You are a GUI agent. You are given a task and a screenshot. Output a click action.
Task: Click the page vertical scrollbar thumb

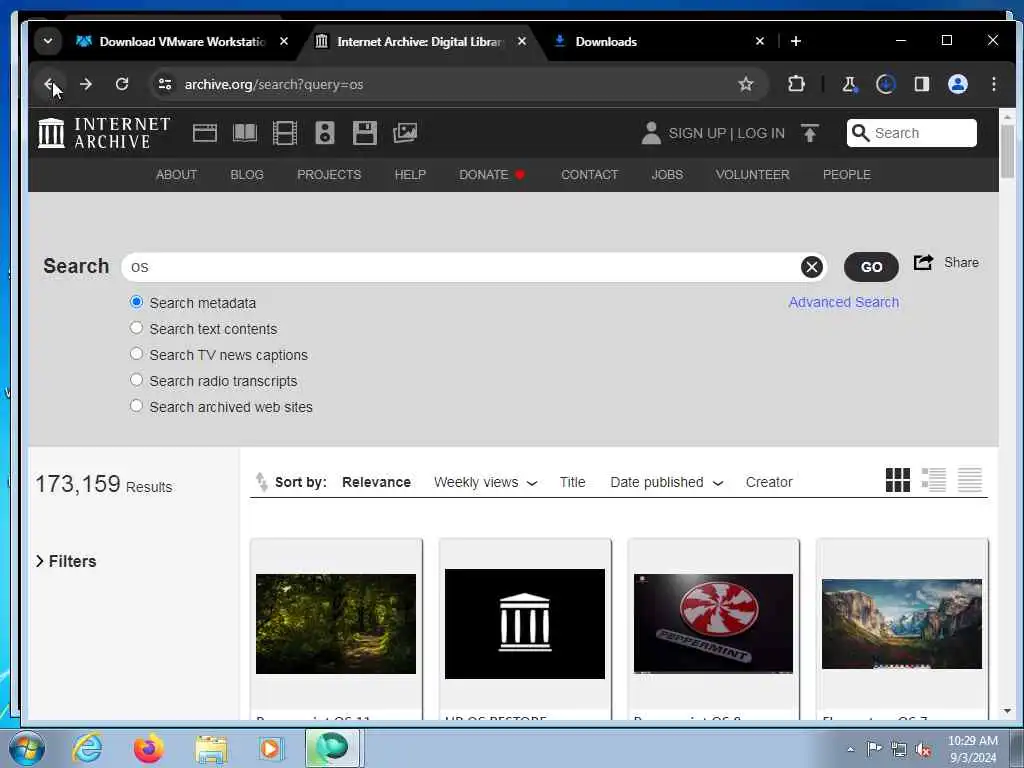point(1007,152)
